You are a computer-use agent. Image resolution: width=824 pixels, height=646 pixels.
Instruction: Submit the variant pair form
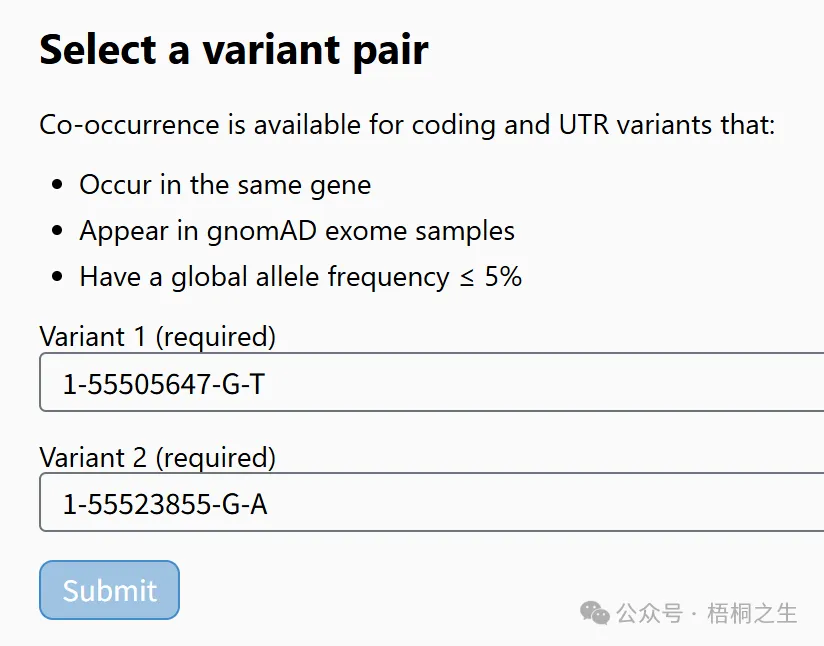(x=109, y=590)
